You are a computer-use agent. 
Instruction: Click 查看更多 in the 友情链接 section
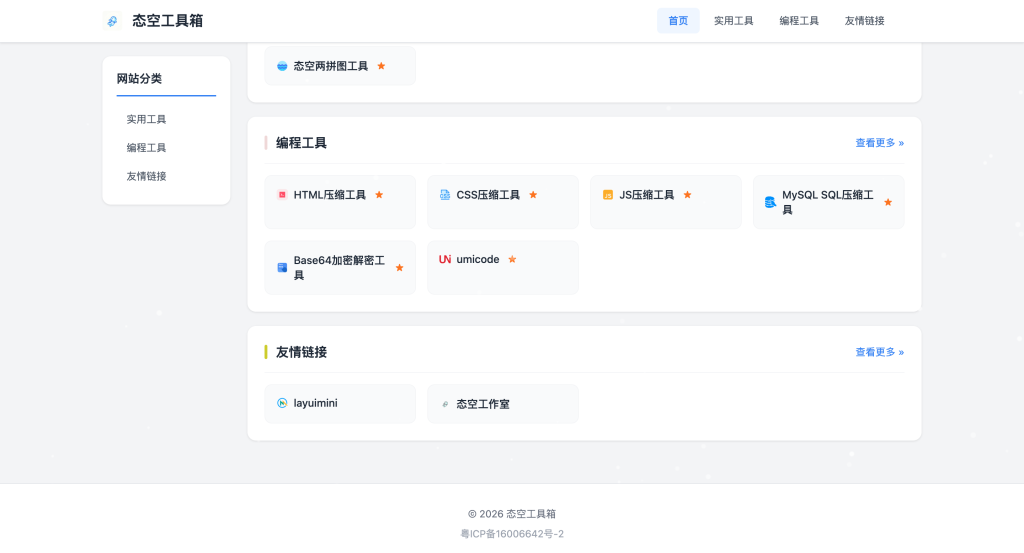coord(880,352)
